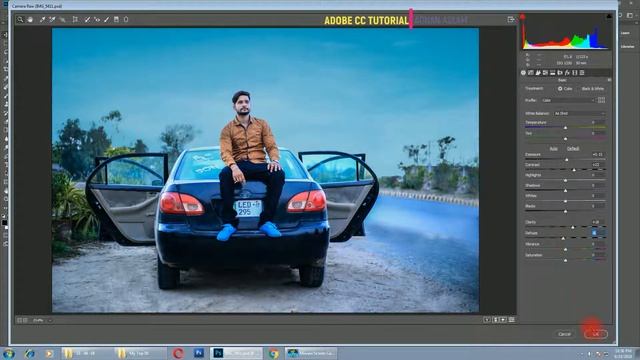Select the Color Sampler tool
Viewport: 640px width, 360px height.
[x=53, y=20]
